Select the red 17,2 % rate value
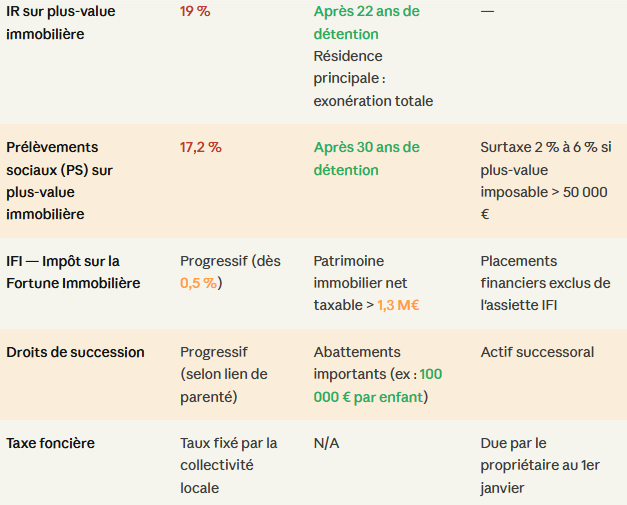This screenshot has width=627, height=505. (x=201, y=147)
